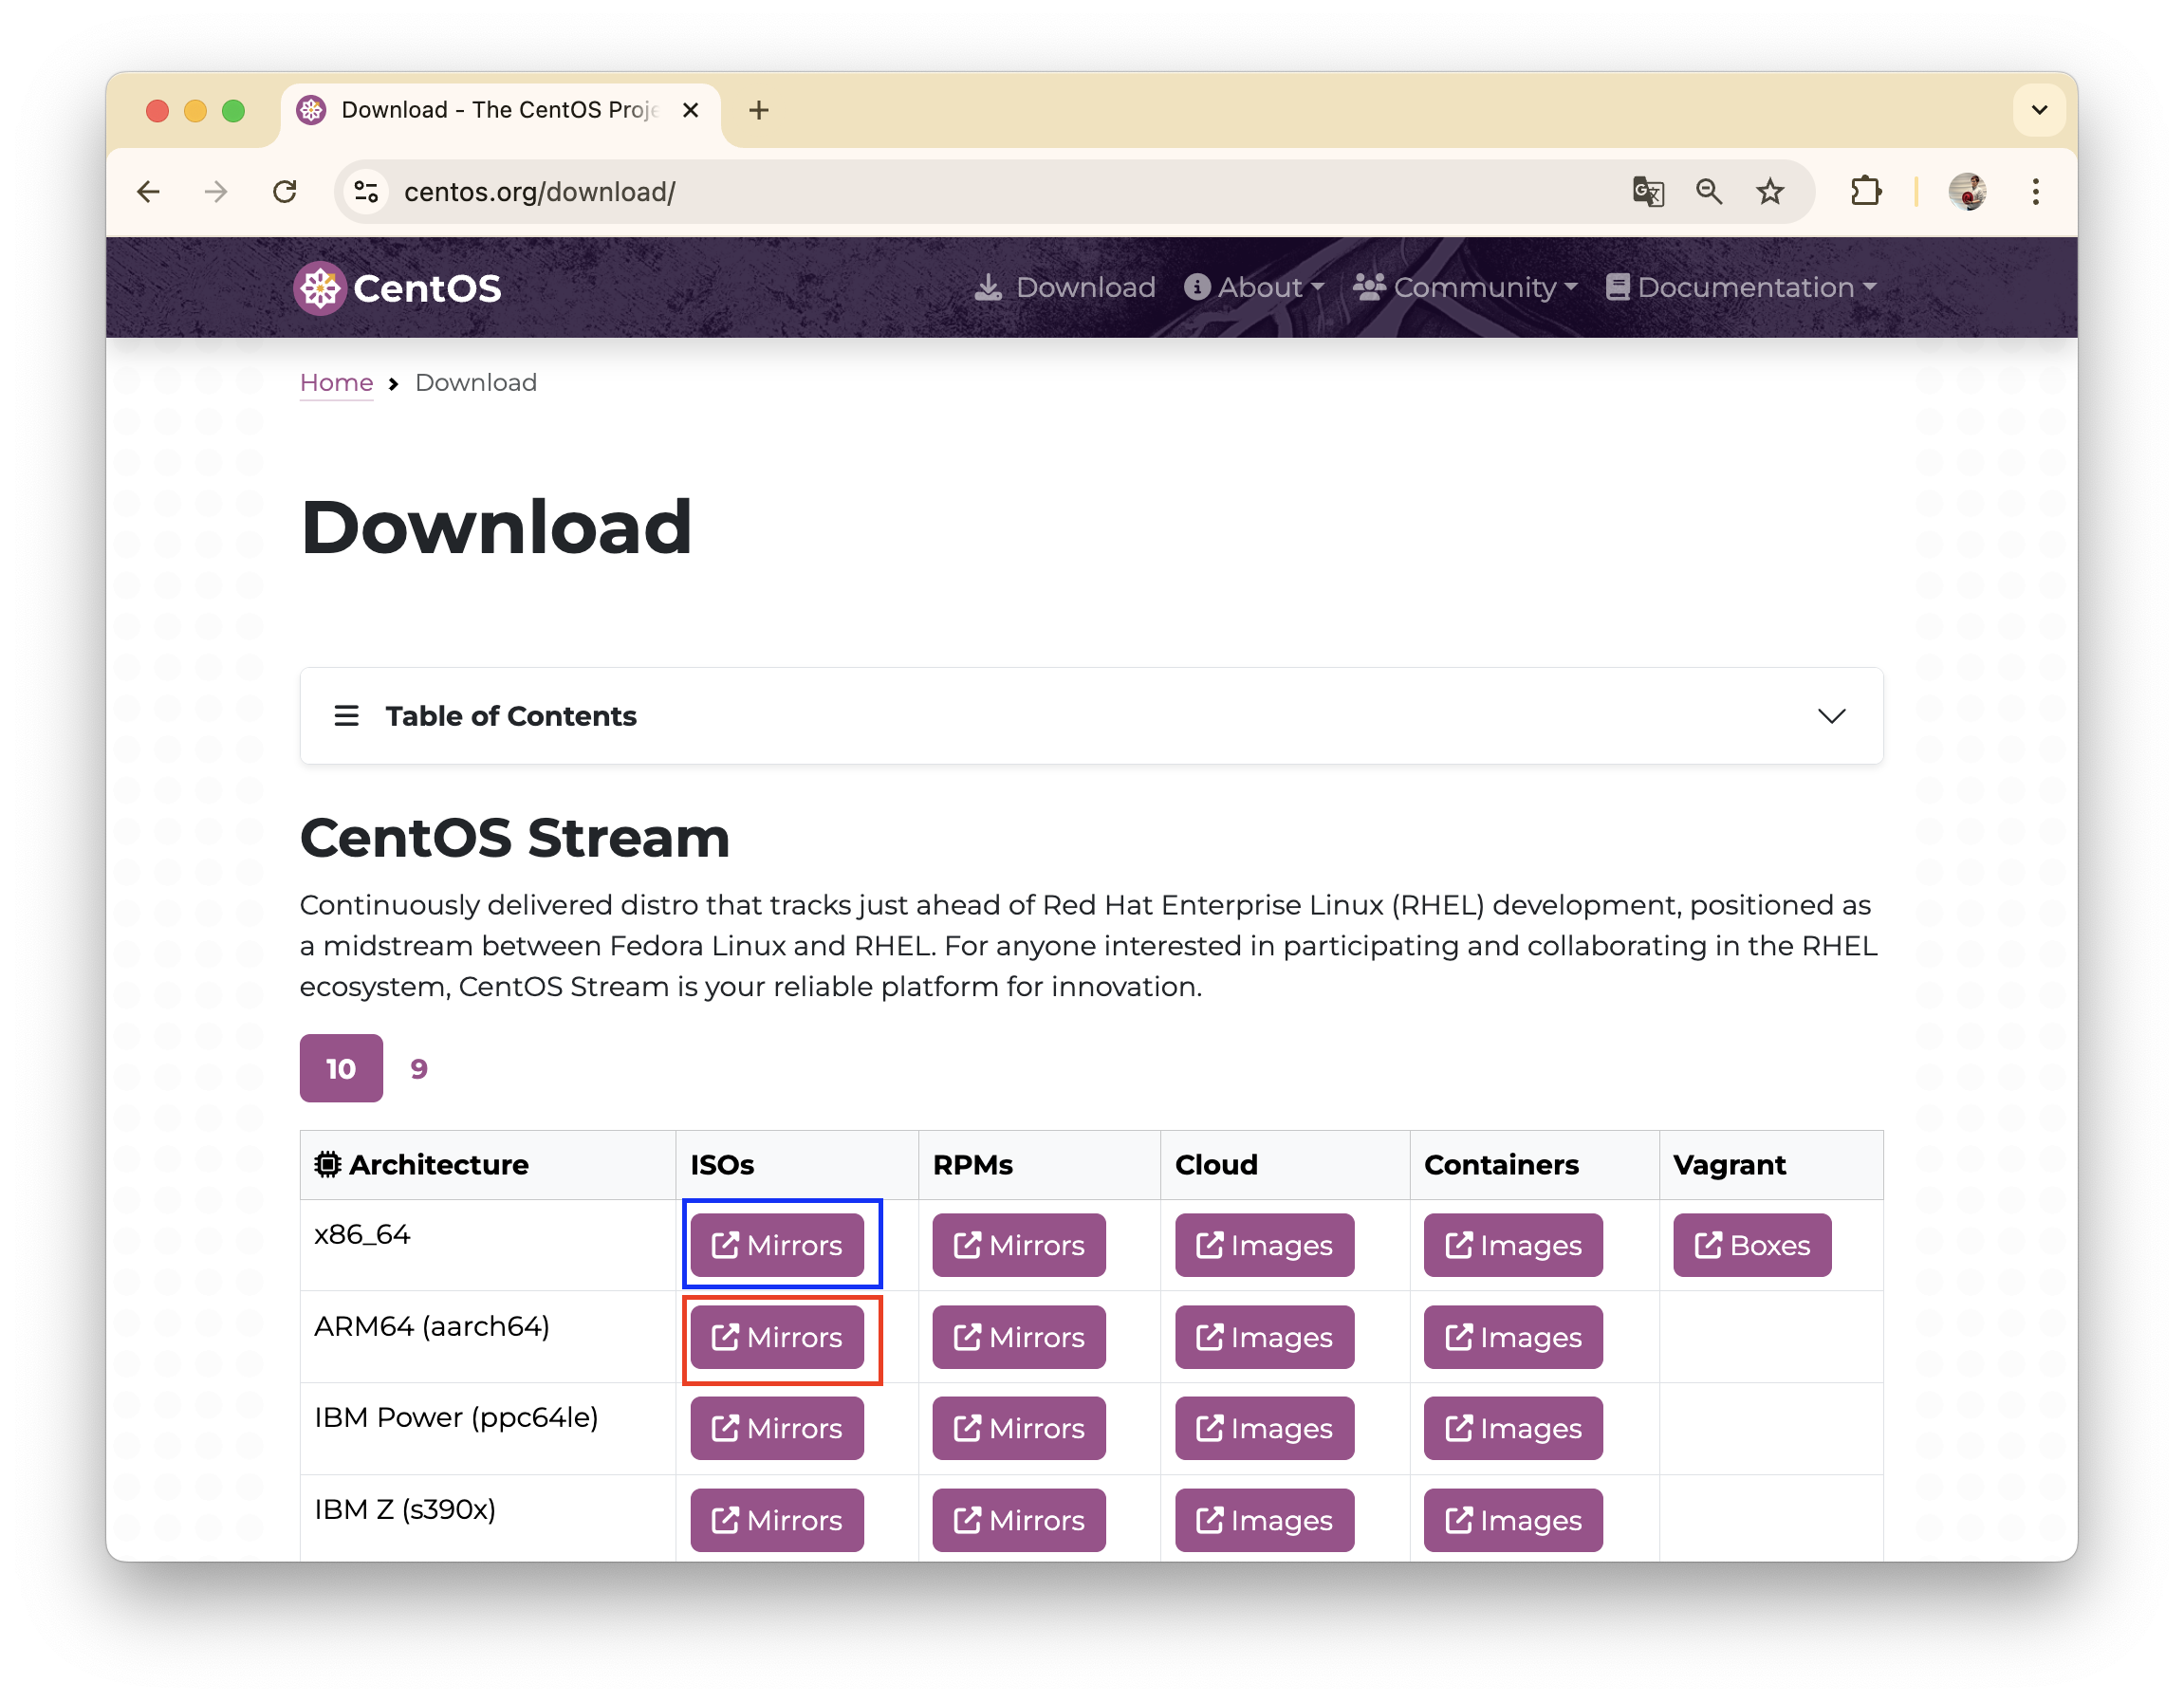Click the zoom magnifier icon in address bar

pyautogui.click(x=1708, y=191)
